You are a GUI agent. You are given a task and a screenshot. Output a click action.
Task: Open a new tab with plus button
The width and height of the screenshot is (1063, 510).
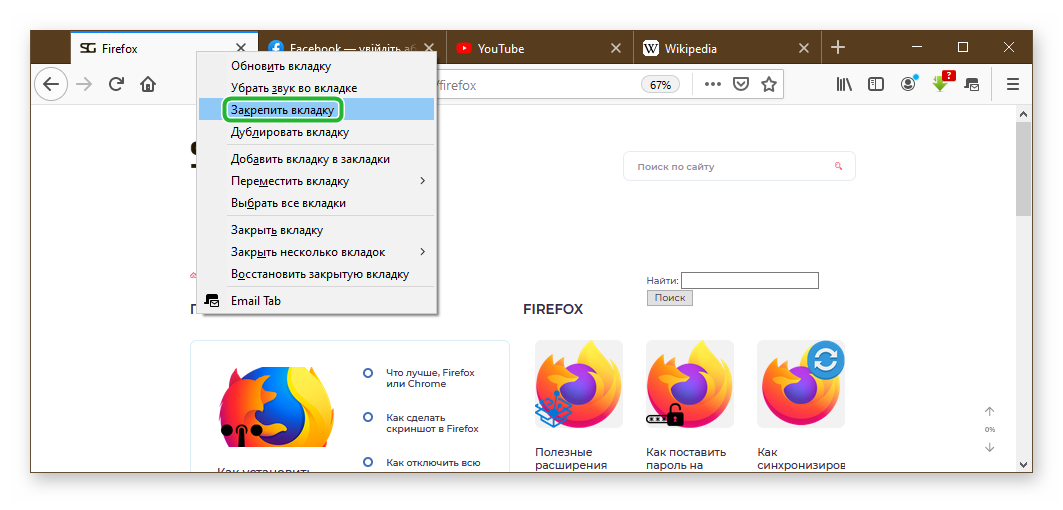(838, 47)
